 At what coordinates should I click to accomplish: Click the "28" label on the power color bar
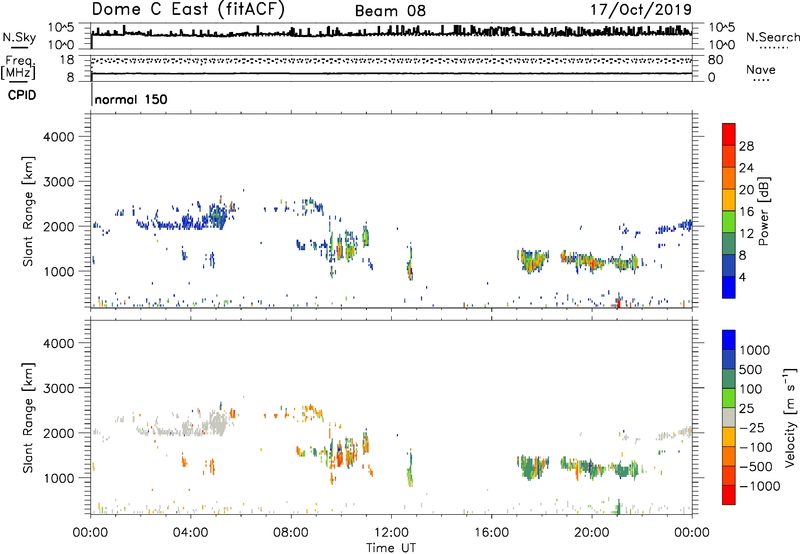pos(746,146)
